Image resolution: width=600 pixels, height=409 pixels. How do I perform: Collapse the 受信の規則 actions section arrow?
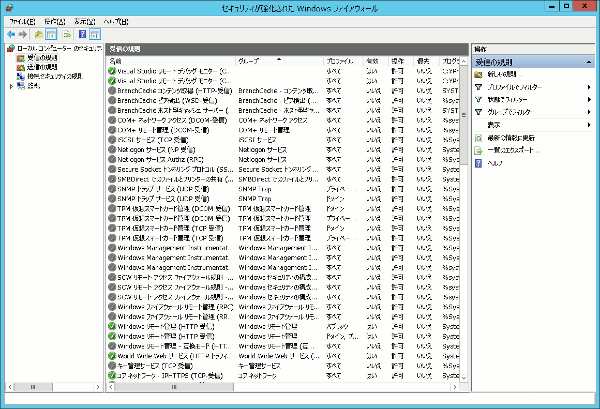[x=589, y=62]
